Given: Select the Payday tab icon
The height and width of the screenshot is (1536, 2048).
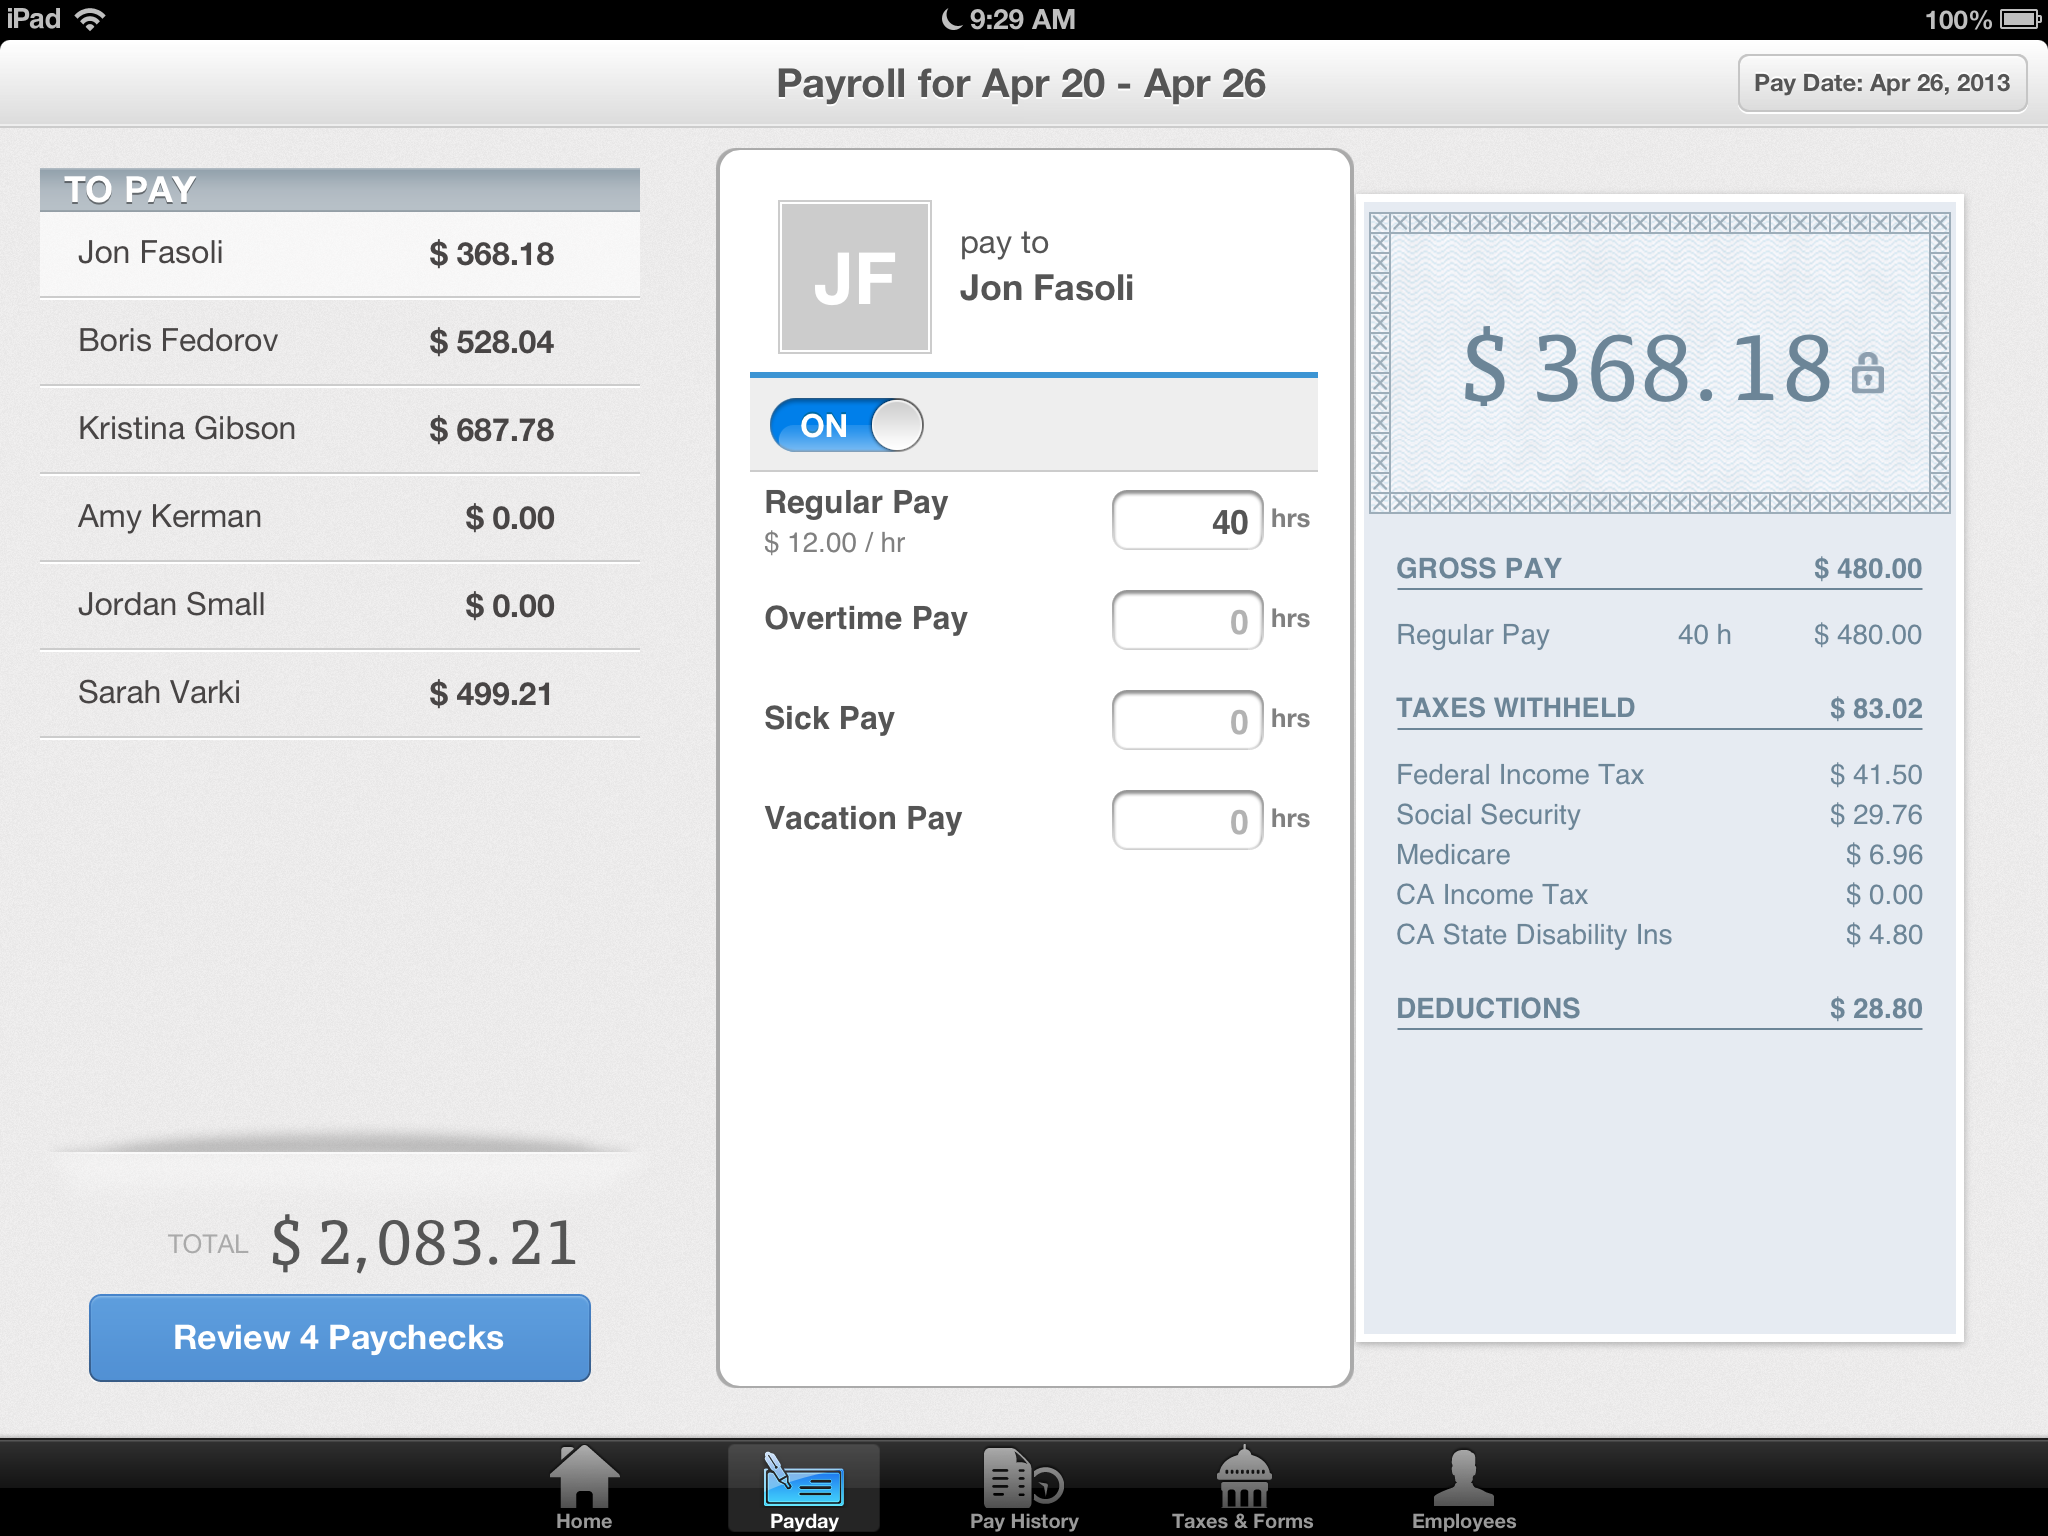Looking at the screenshot, I should point(804,1480).
